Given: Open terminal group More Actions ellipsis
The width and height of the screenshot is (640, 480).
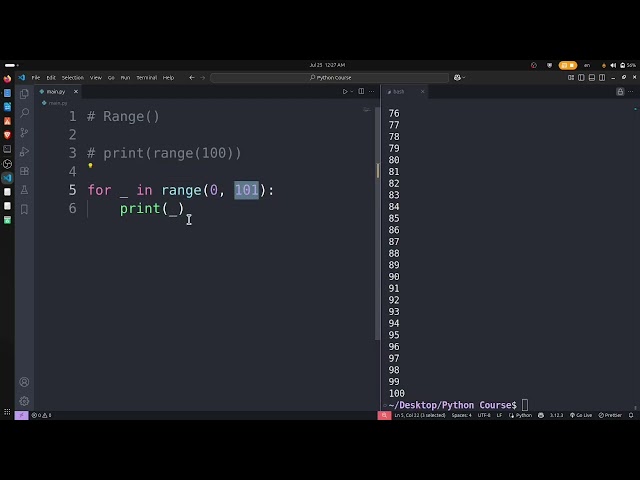Looking at the screenshot, I should (x=631, y=91).
